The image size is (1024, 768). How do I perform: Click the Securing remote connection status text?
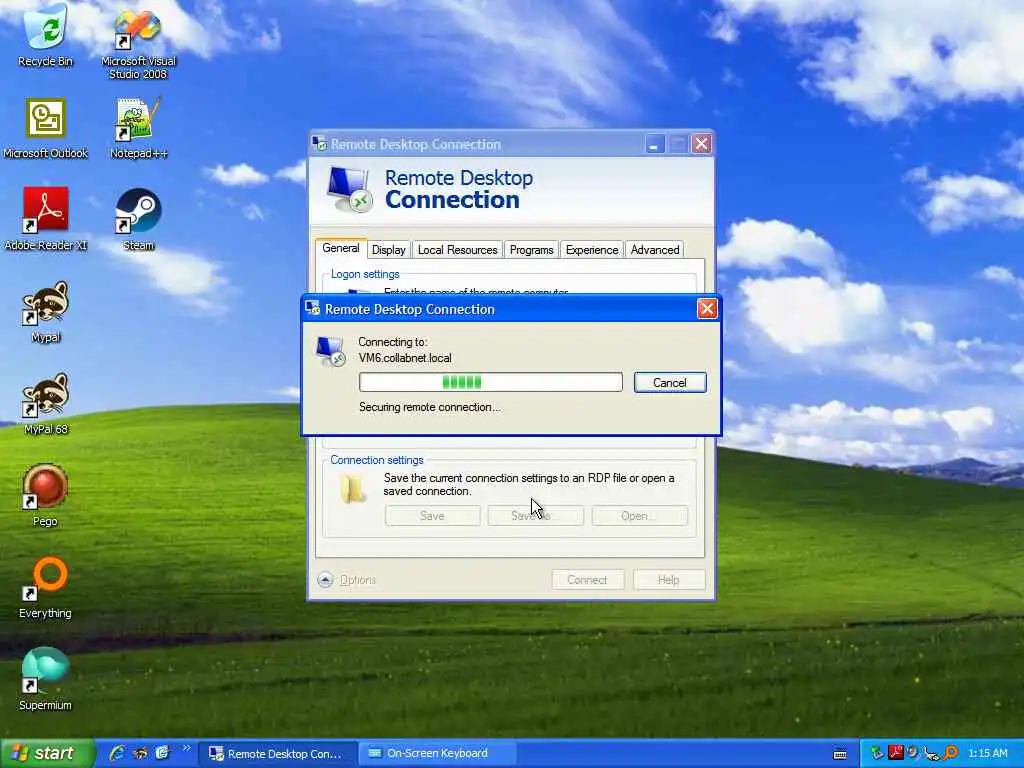[x=430, y=407]
